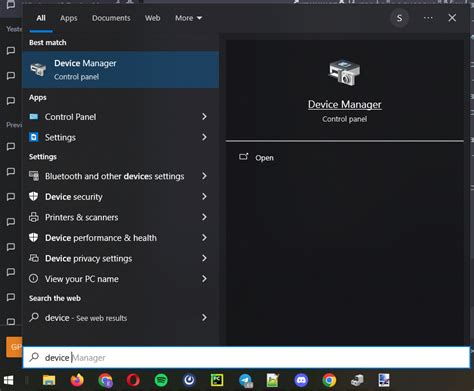
Task: Click the Settings app gear icon
Action: tap(34, 137)
